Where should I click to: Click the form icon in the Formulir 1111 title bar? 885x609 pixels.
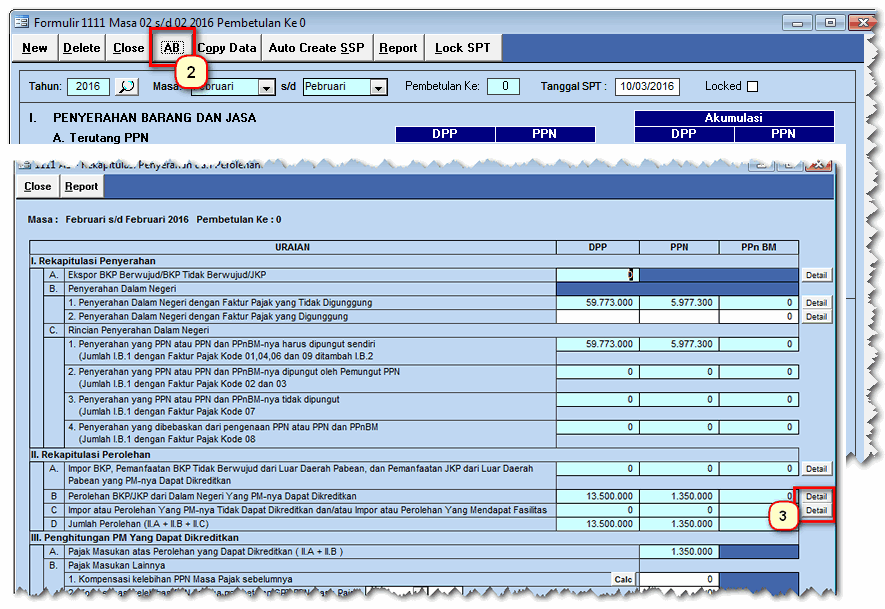coord(21,22)
